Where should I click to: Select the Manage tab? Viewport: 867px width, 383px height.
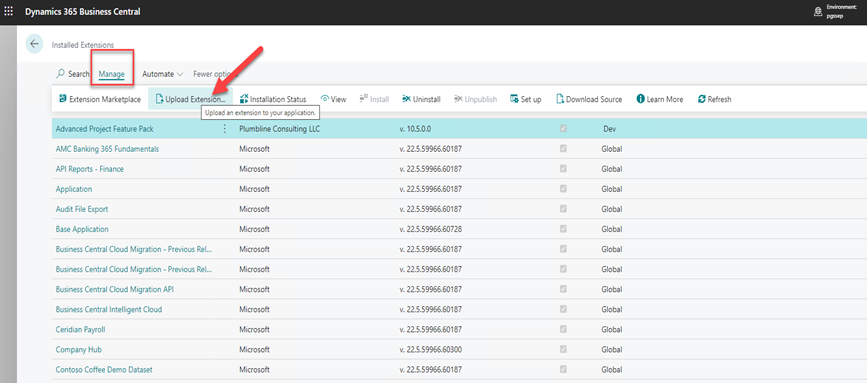tap(112, 74)
